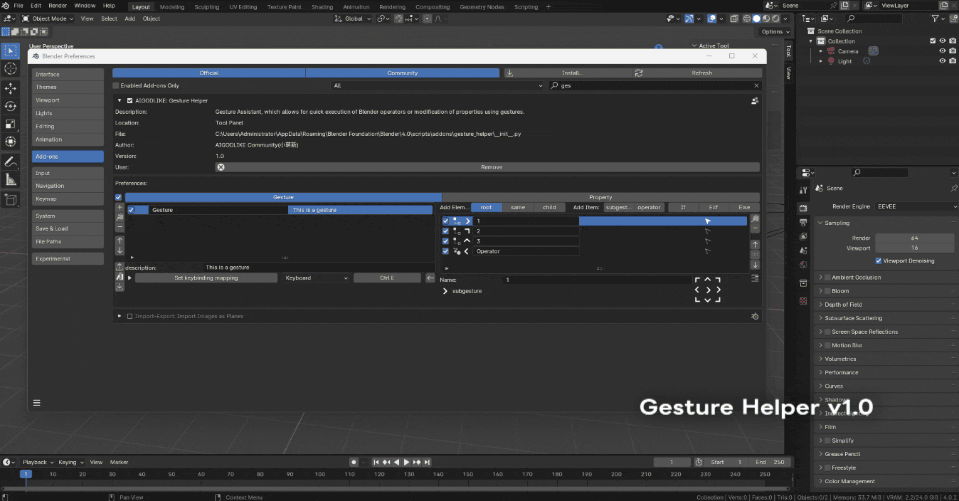Image resolution: width=959 pixels, height=501 pixels.
Task: Open the Render Engine EEVEE dropdown
Action: (x=916, y=206)
